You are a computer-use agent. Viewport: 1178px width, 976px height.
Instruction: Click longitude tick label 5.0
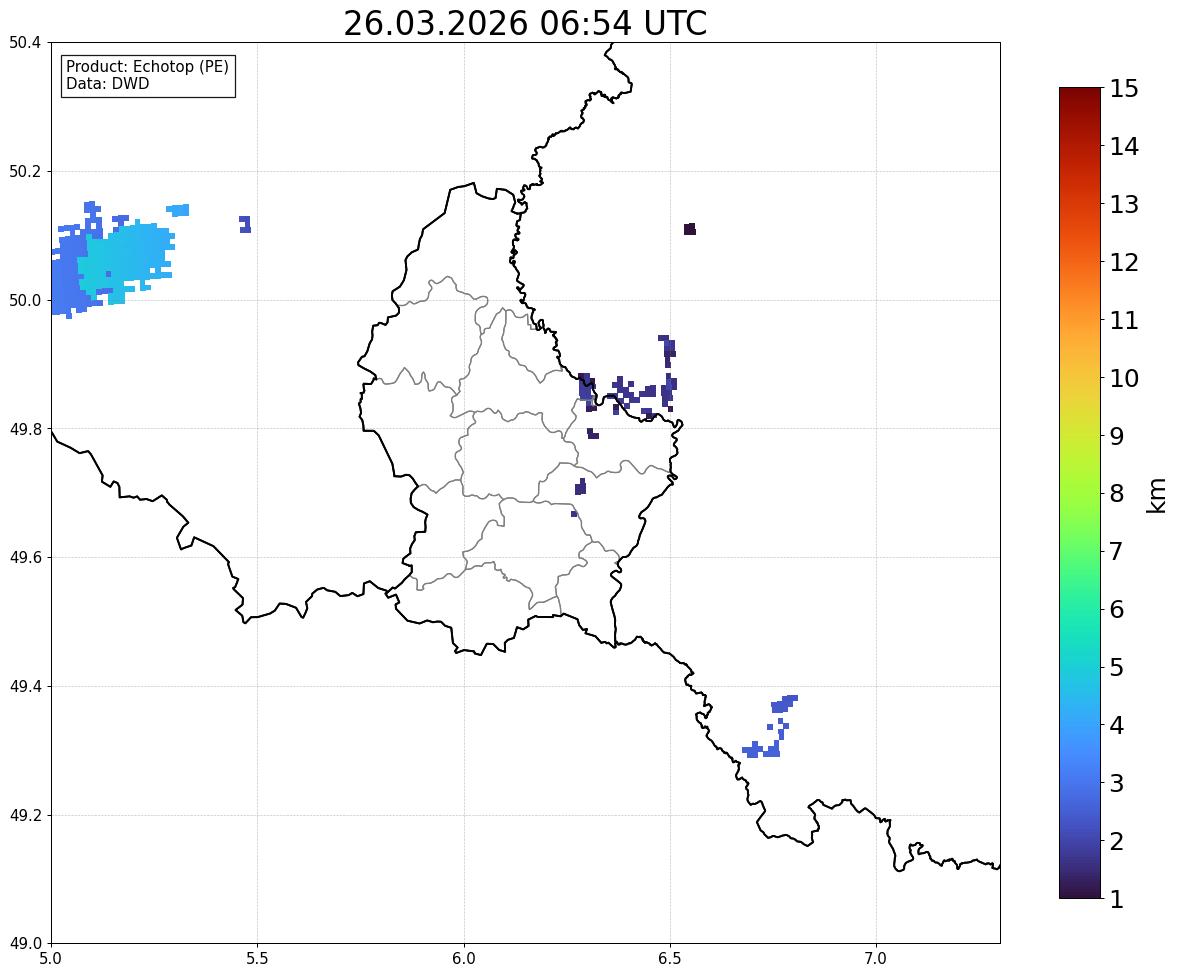pos(51,959)
